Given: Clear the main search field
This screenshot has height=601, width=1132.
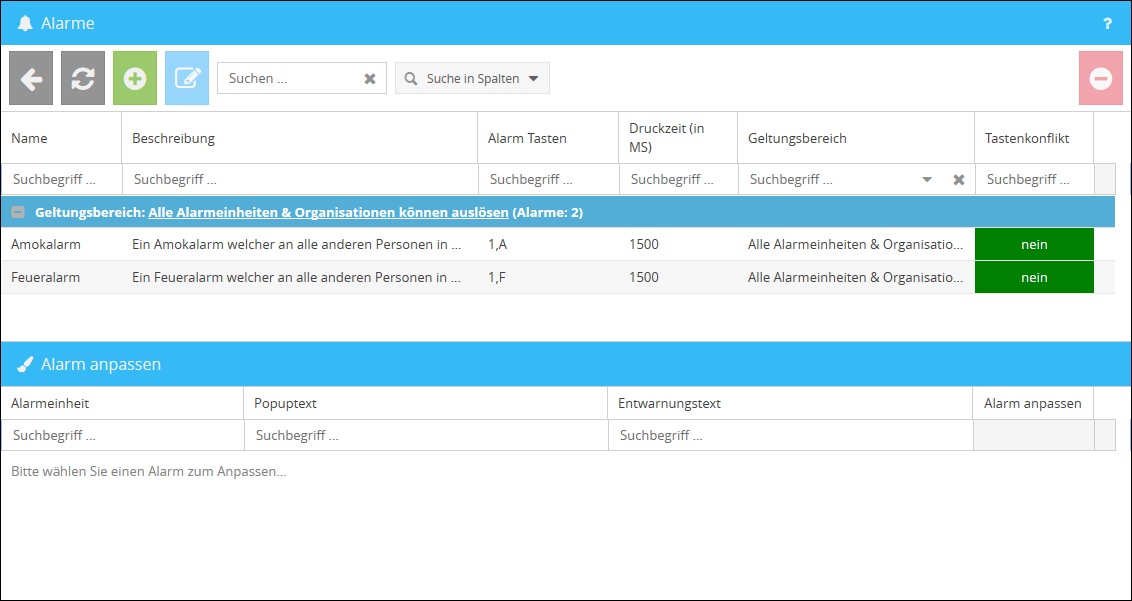Looking at the screenshot, I should pos(370,79).
